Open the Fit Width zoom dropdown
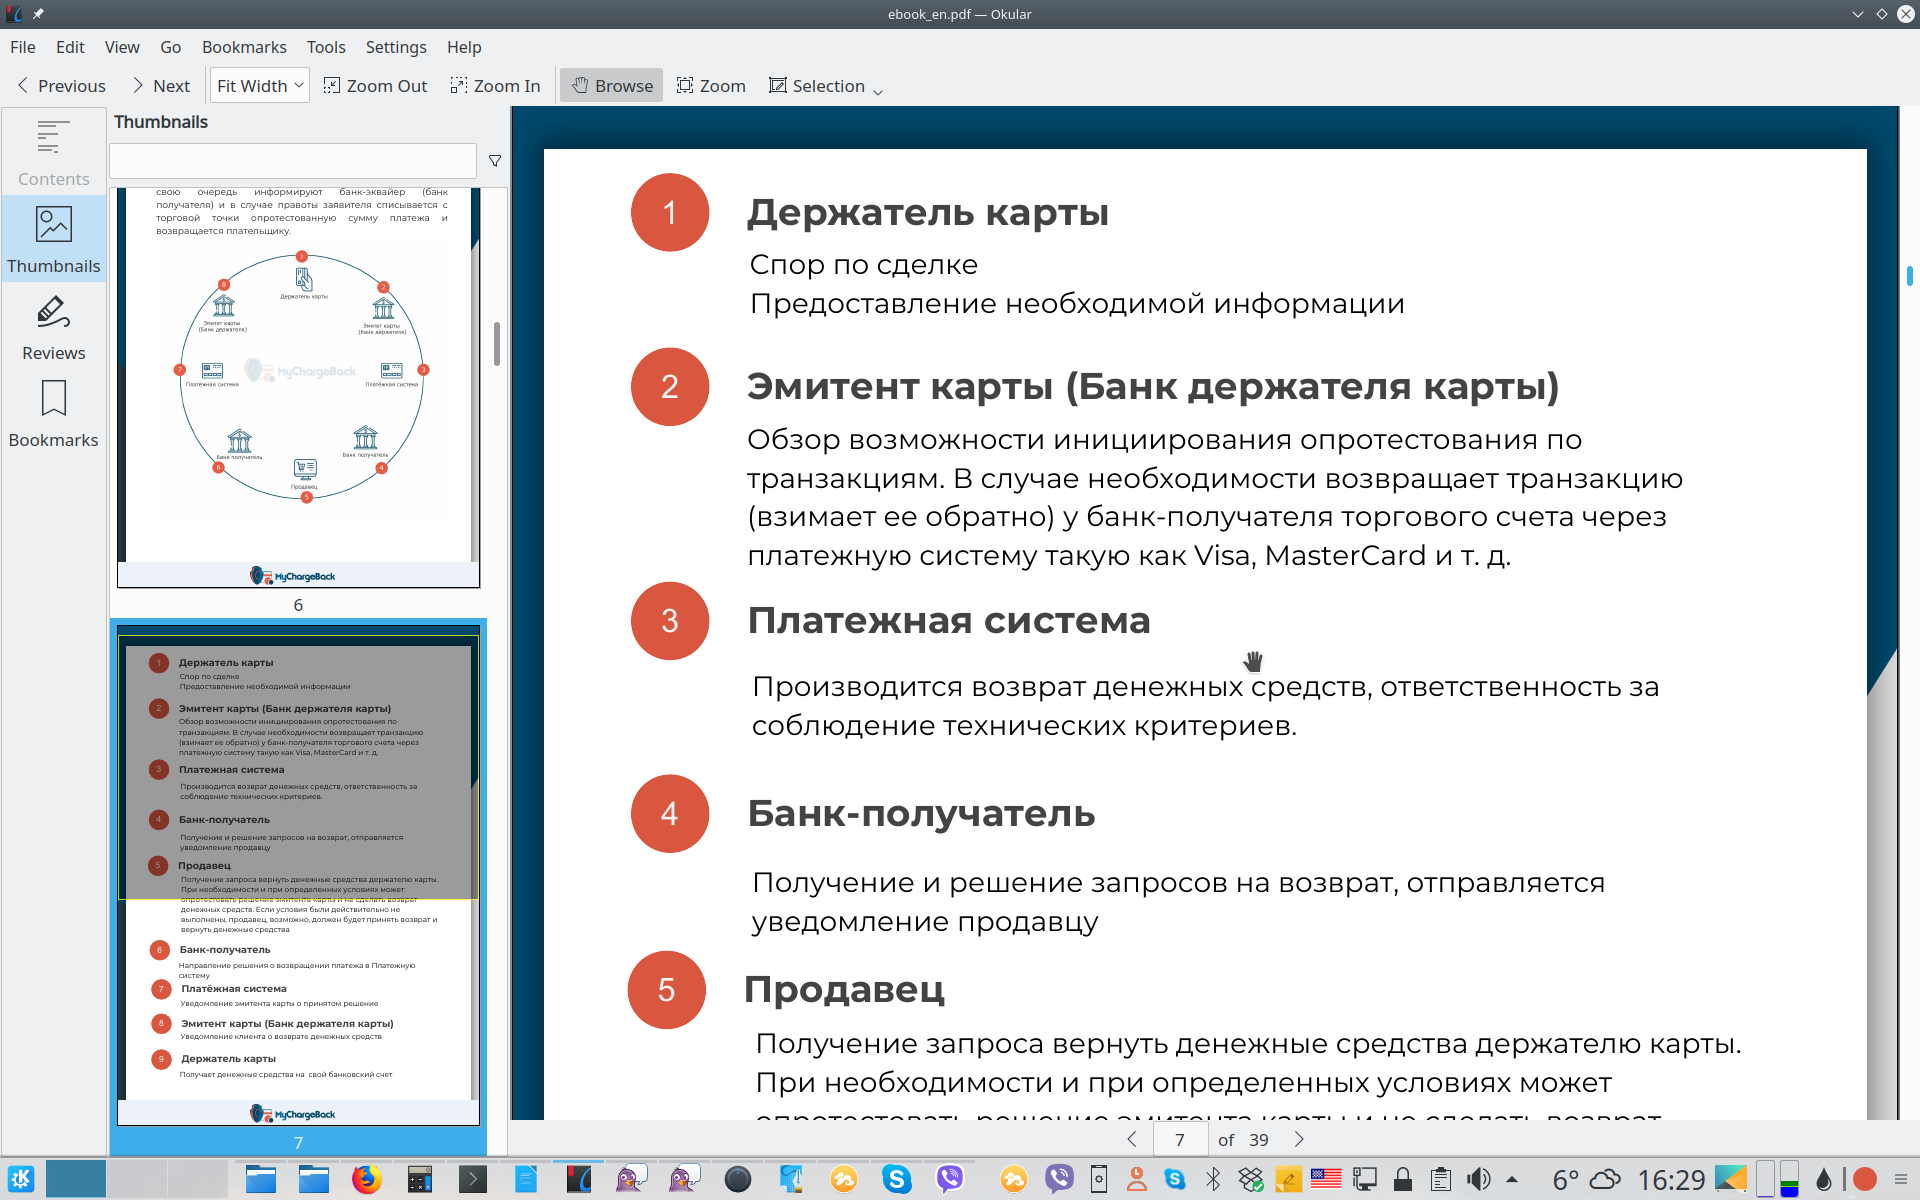Image resolution: width=1920 pixels, height=1200 pixels. point(259,86)
